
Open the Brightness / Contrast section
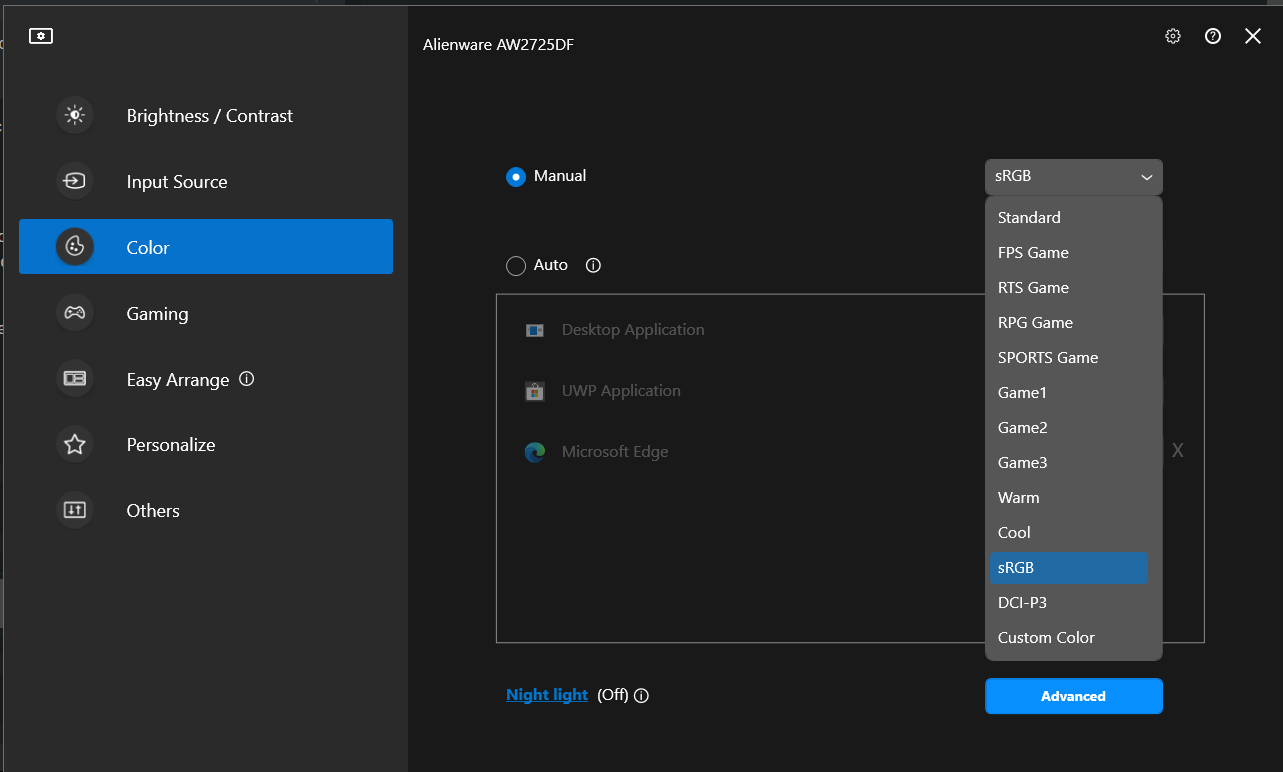tap(206, 115)
